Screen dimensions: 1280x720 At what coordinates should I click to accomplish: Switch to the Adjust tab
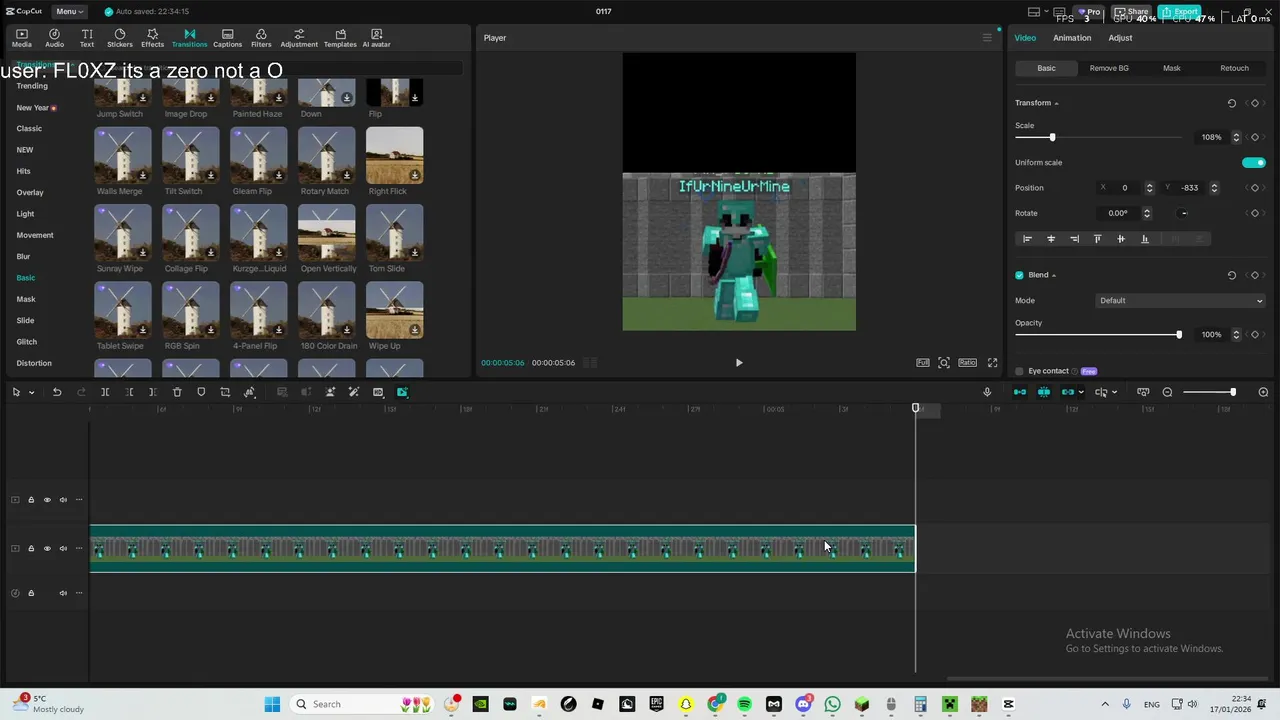click(x=1120, y=38)
